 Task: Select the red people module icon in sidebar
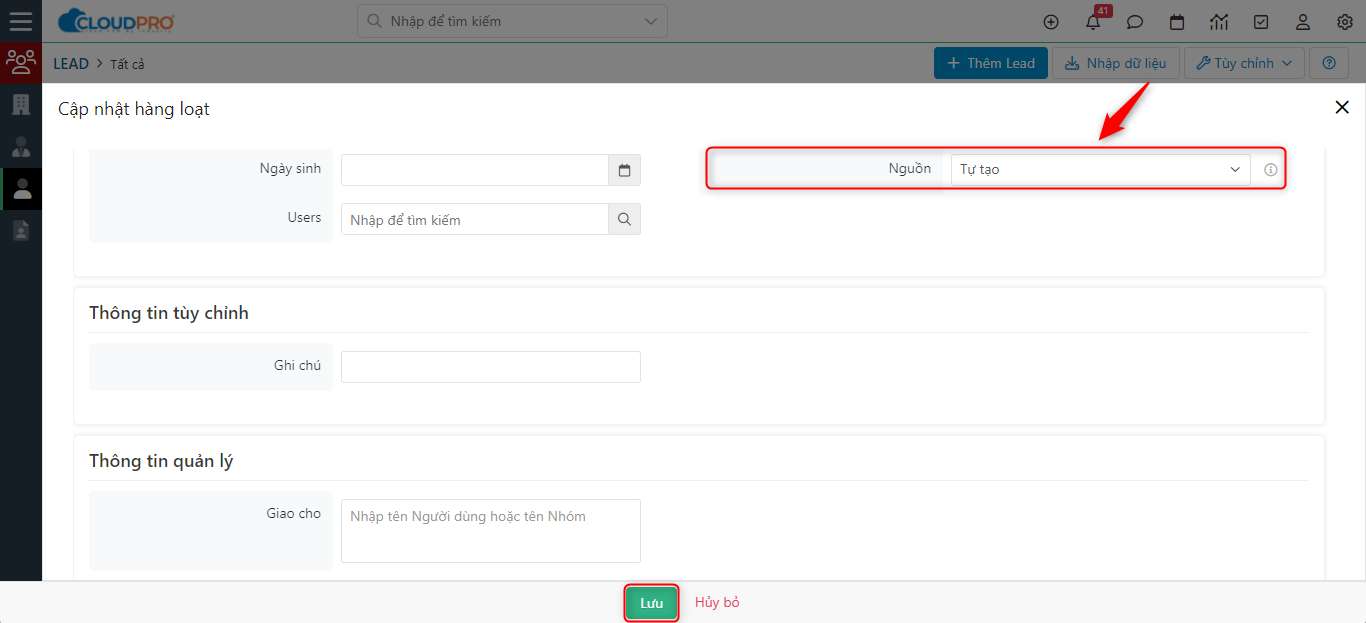coord(20,62)
